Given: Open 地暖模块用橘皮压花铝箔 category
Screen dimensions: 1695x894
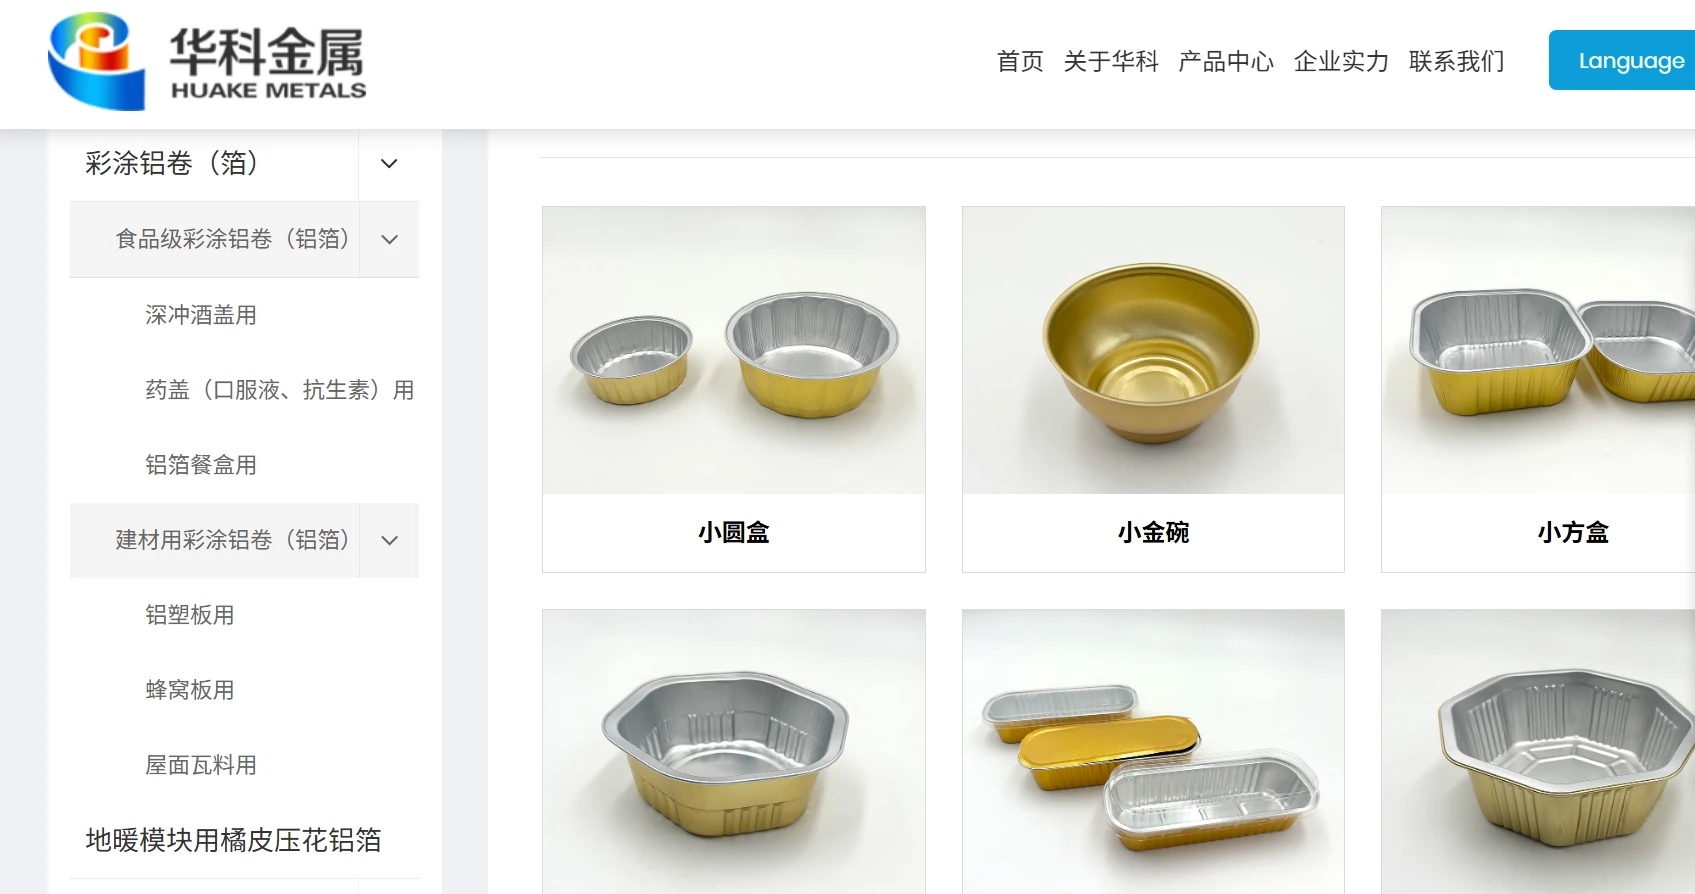Looking at the screenshot, I should 234,840.
